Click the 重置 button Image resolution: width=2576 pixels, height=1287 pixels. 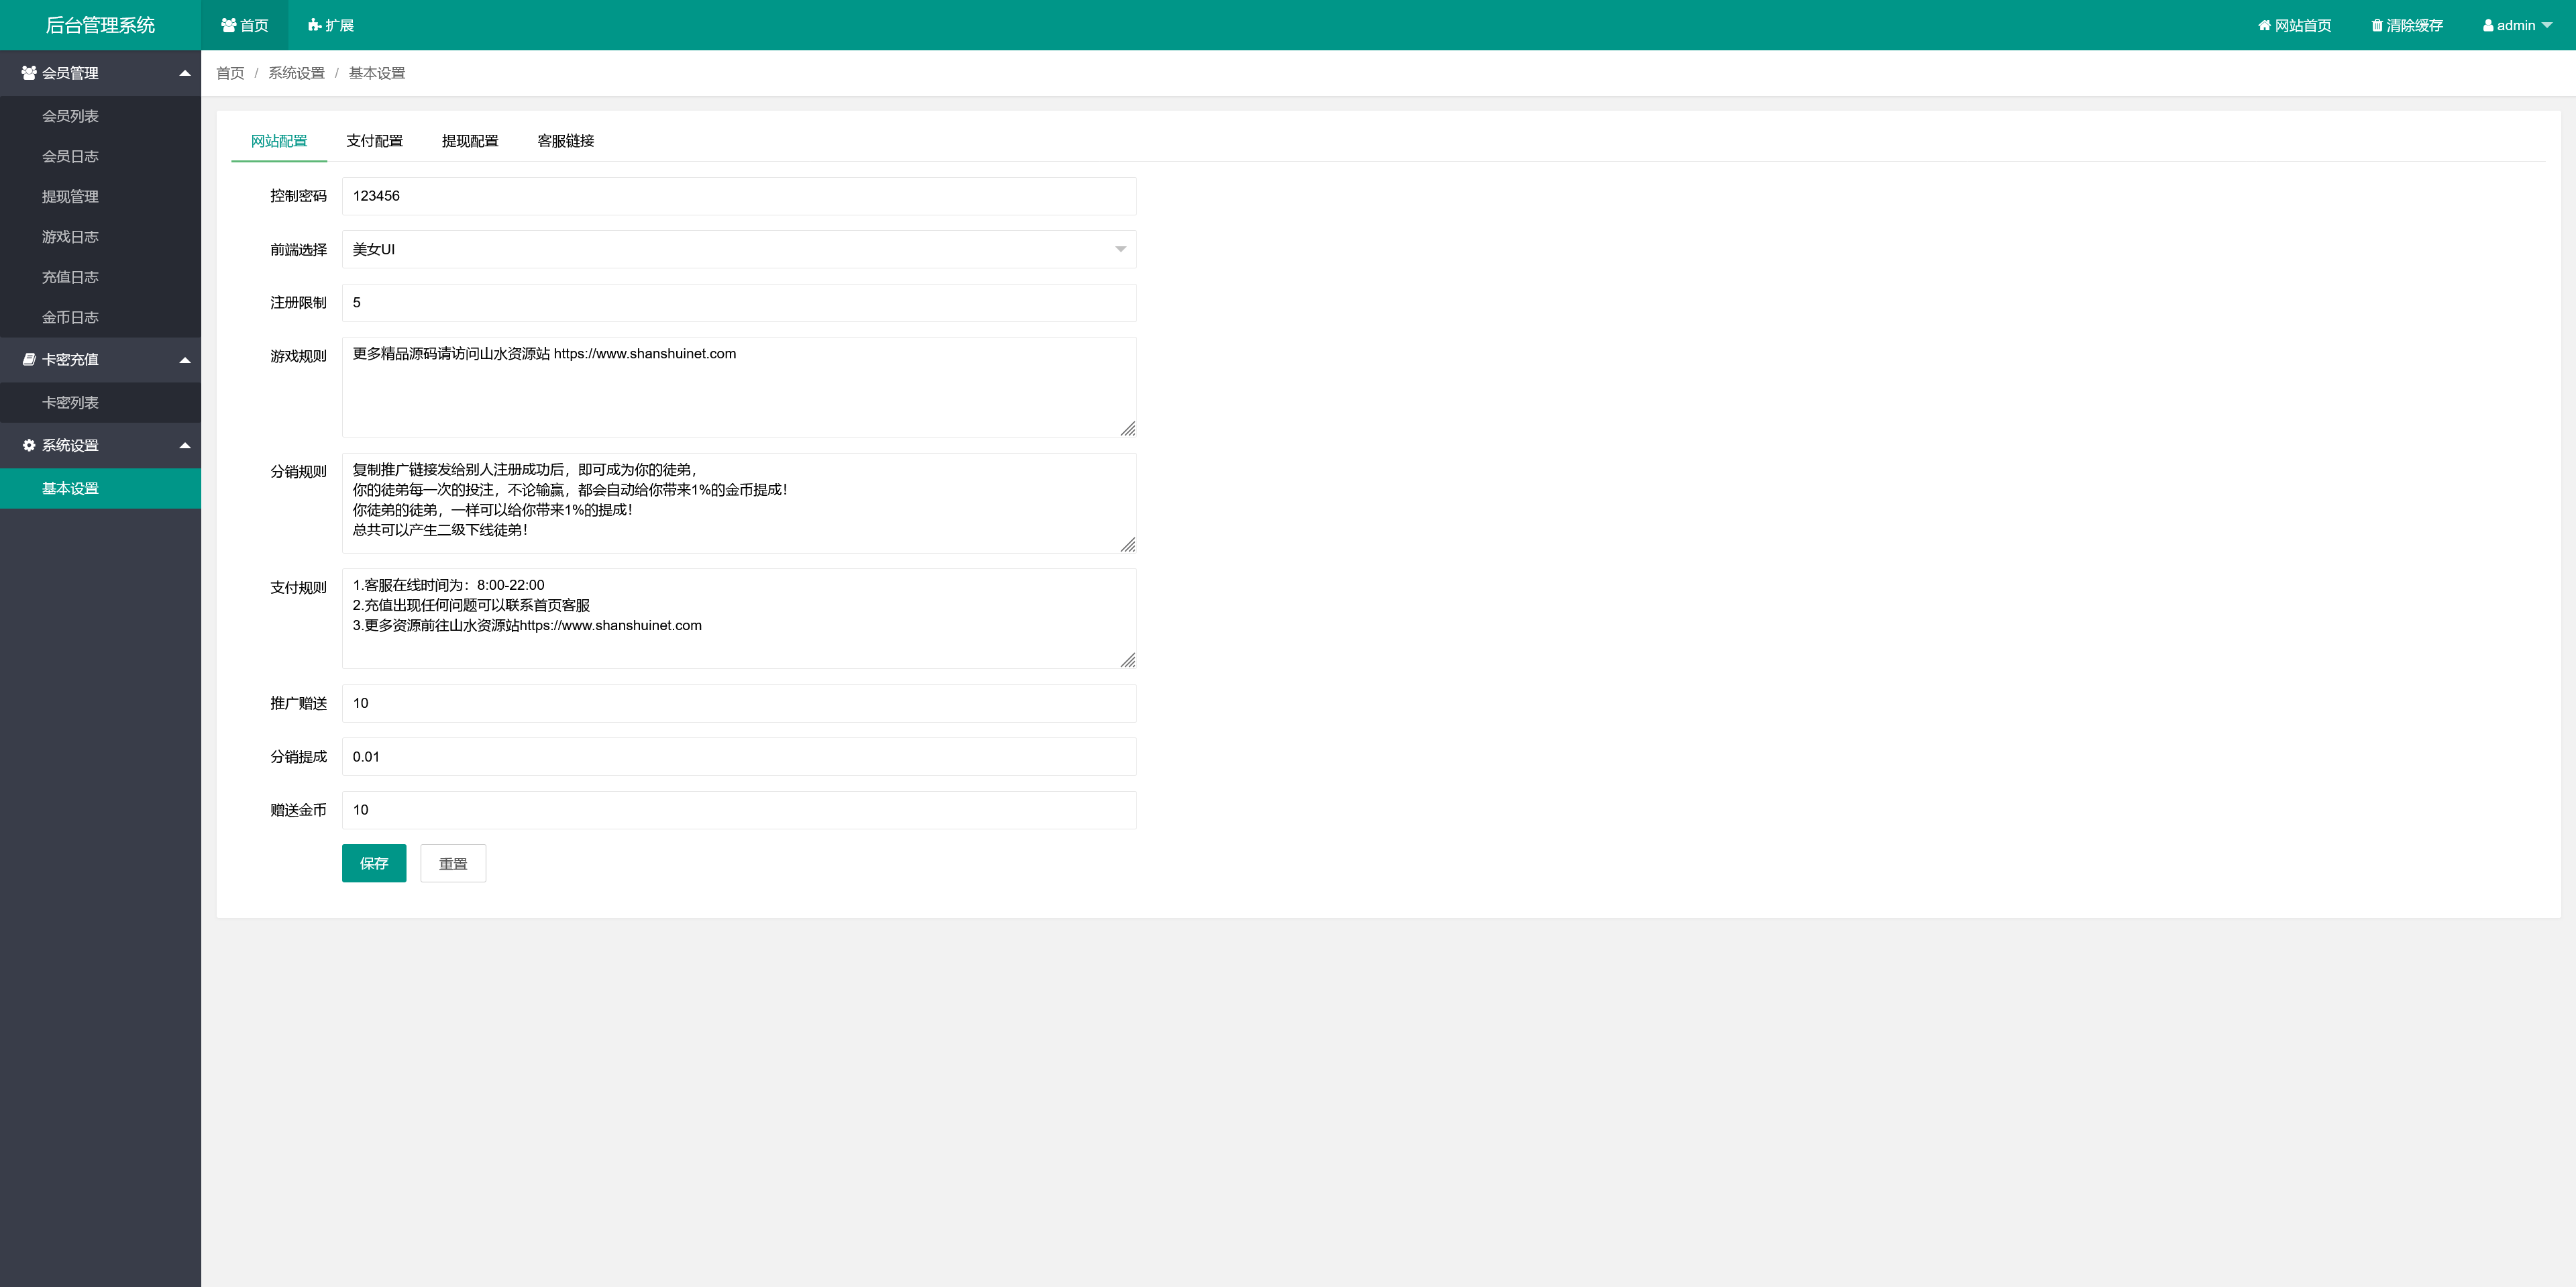pos(453,863)
